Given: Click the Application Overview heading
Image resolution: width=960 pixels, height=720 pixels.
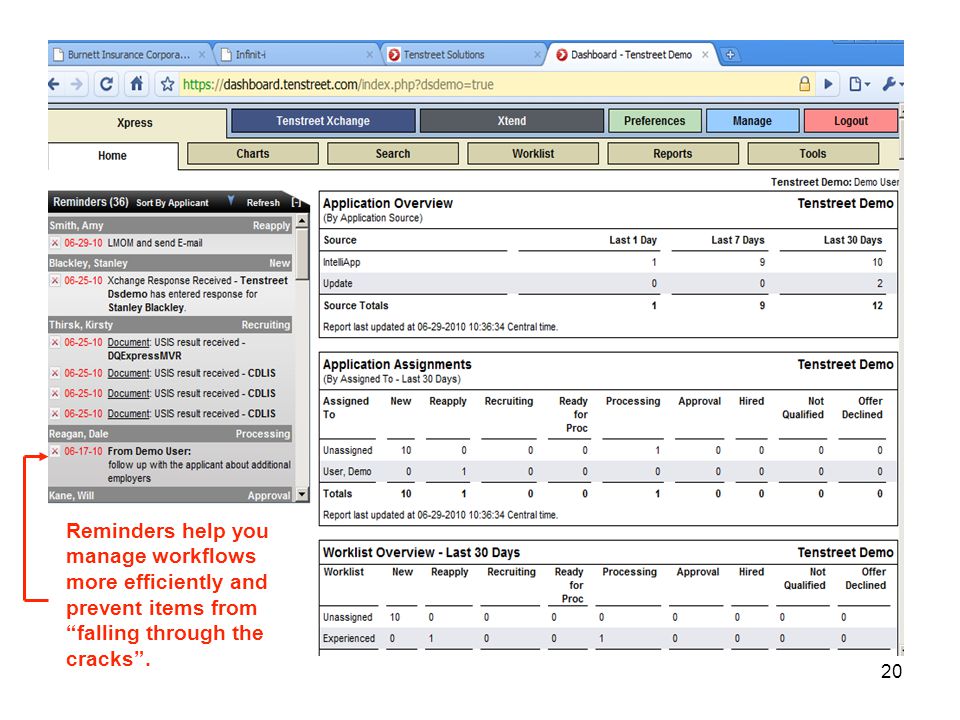Looking at the screenshot, I should (x=388, y=203).
